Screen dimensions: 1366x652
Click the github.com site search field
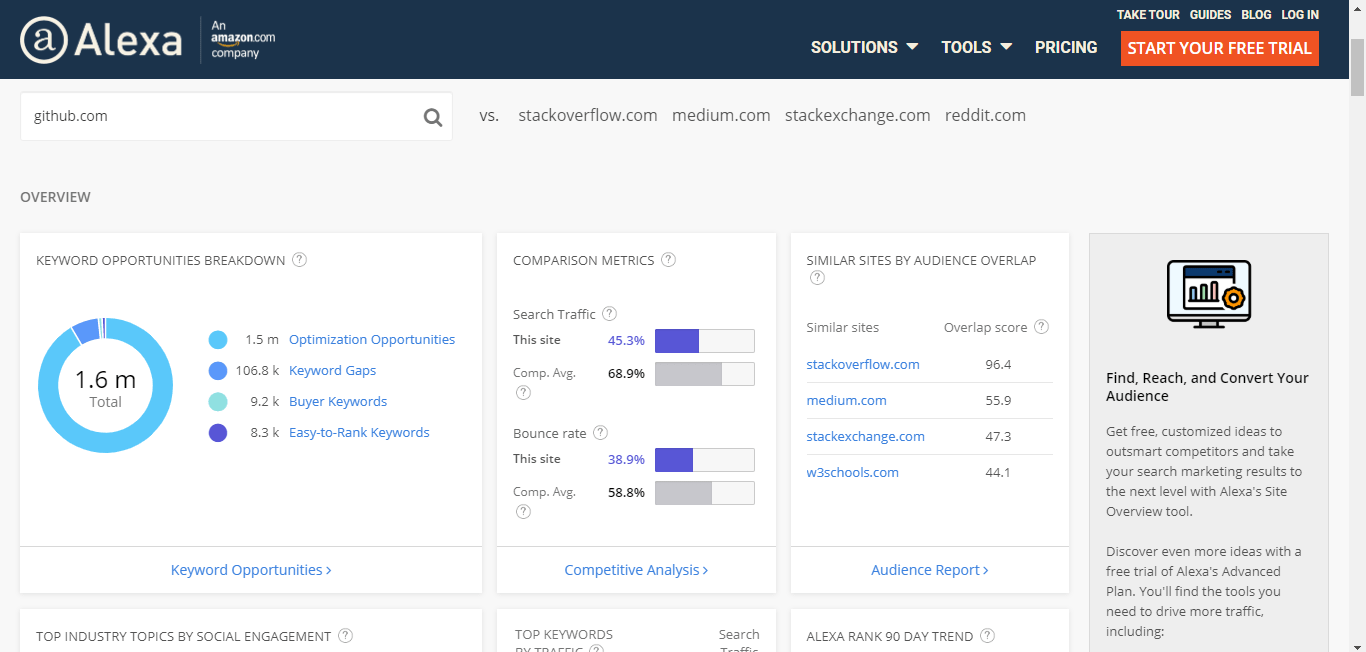[x=220, y=117]
